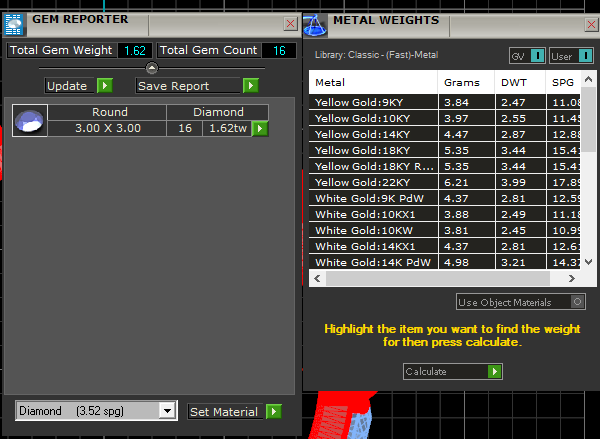Select the round diamond gem thumbnail
Screen dimensions: 600x439
coord(28,121)
